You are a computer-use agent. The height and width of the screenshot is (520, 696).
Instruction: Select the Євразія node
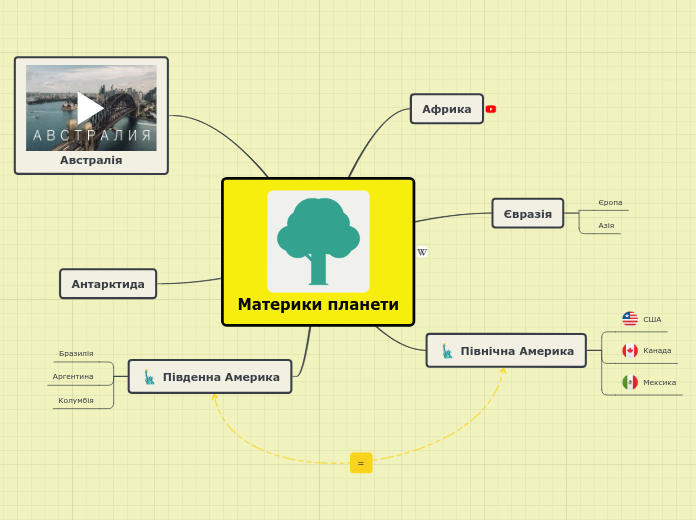tap(528, 214)
